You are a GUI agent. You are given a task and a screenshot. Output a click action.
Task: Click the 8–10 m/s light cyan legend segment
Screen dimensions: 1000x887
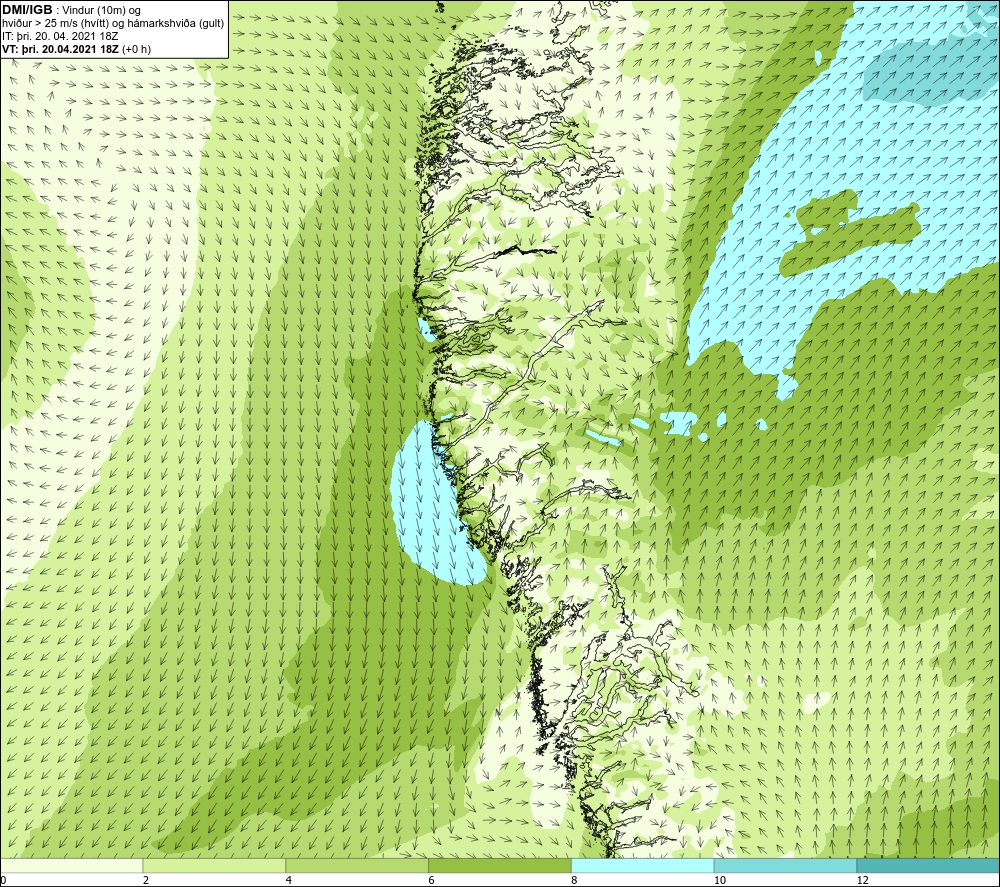(x=643, y=865)
